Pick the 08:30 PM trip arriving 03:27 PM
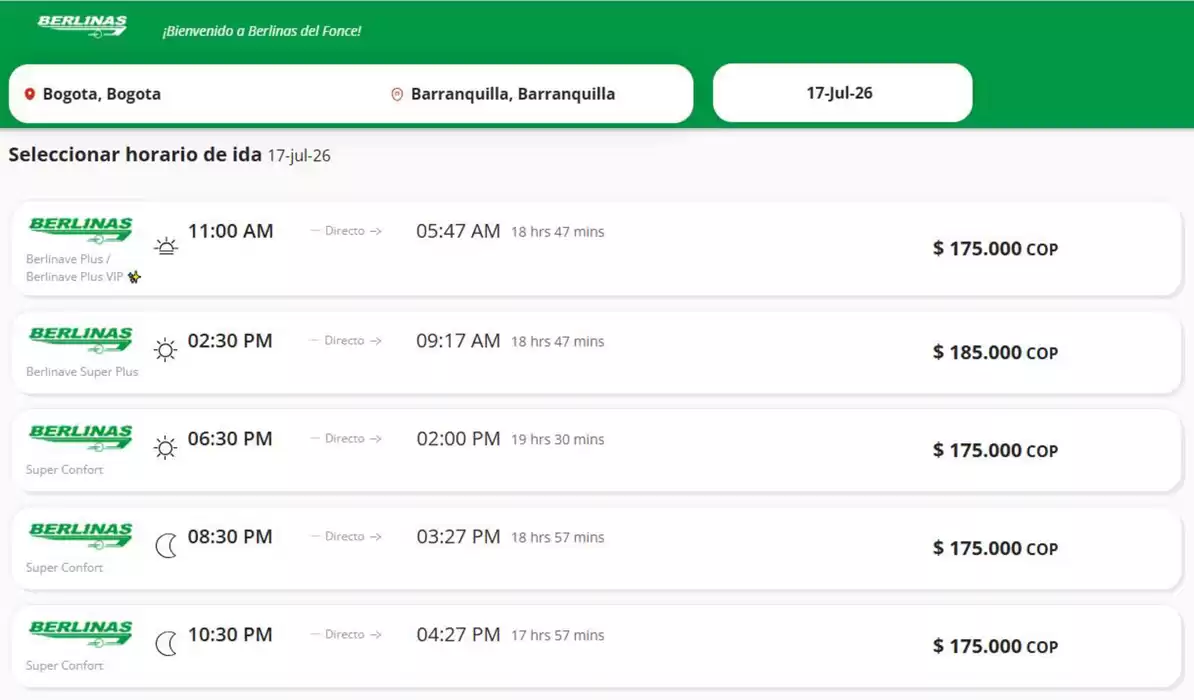The height and width of the screenshot is (700, 1194). coord(596,548)
